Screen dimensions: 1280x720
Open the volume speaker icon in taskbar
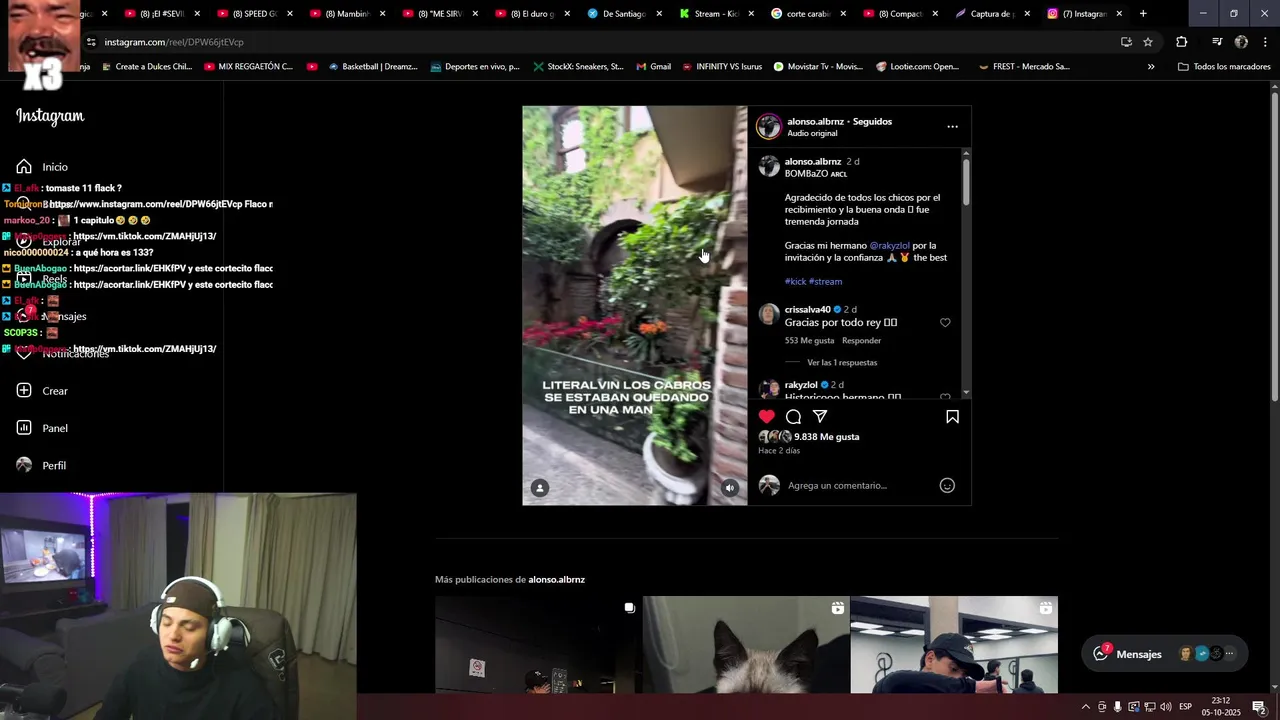tap(1166, 707)
